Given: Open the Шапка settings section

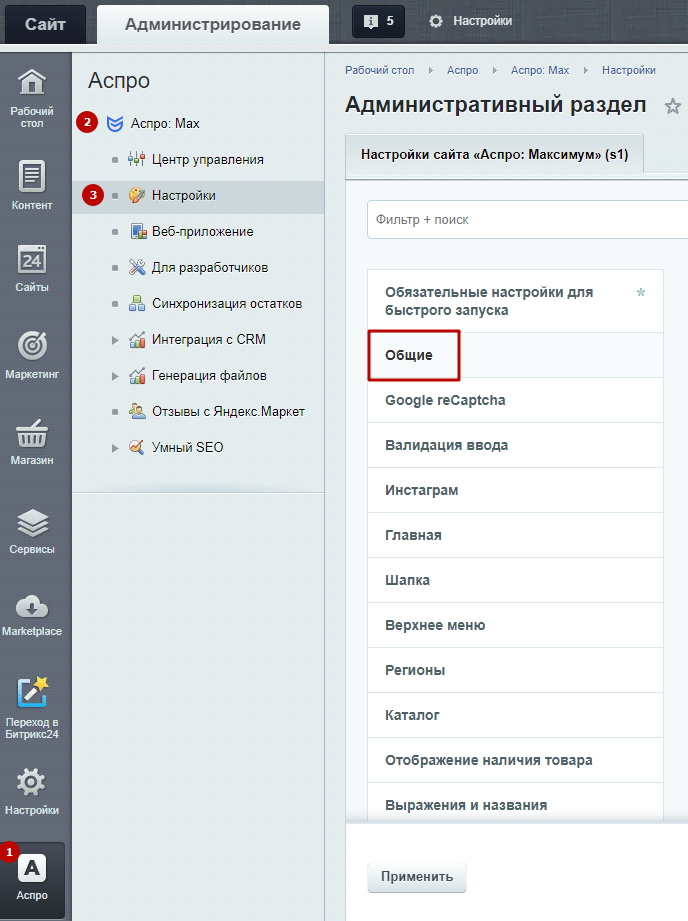Looking at the screenshot, I should [x=515, y=580].
